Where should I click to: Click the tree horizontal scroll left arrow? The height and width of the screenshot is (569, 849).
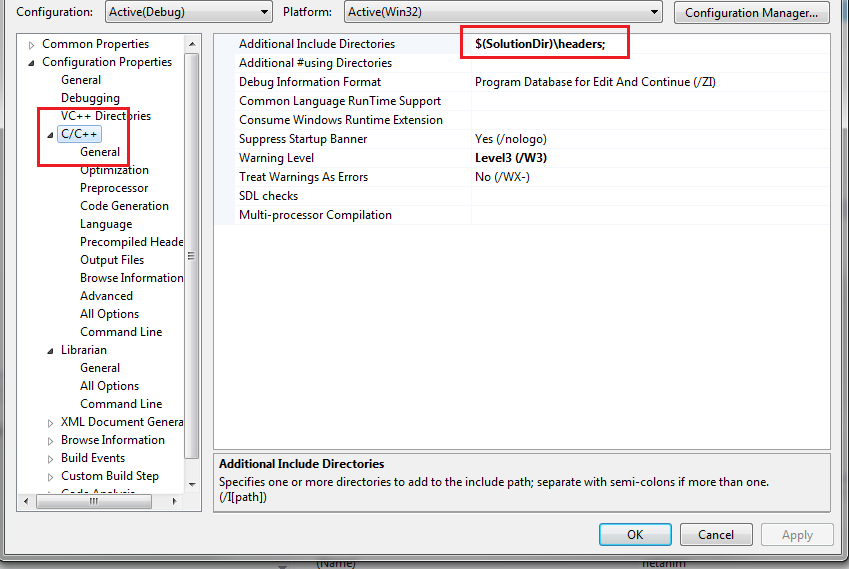tap(25, 501)
